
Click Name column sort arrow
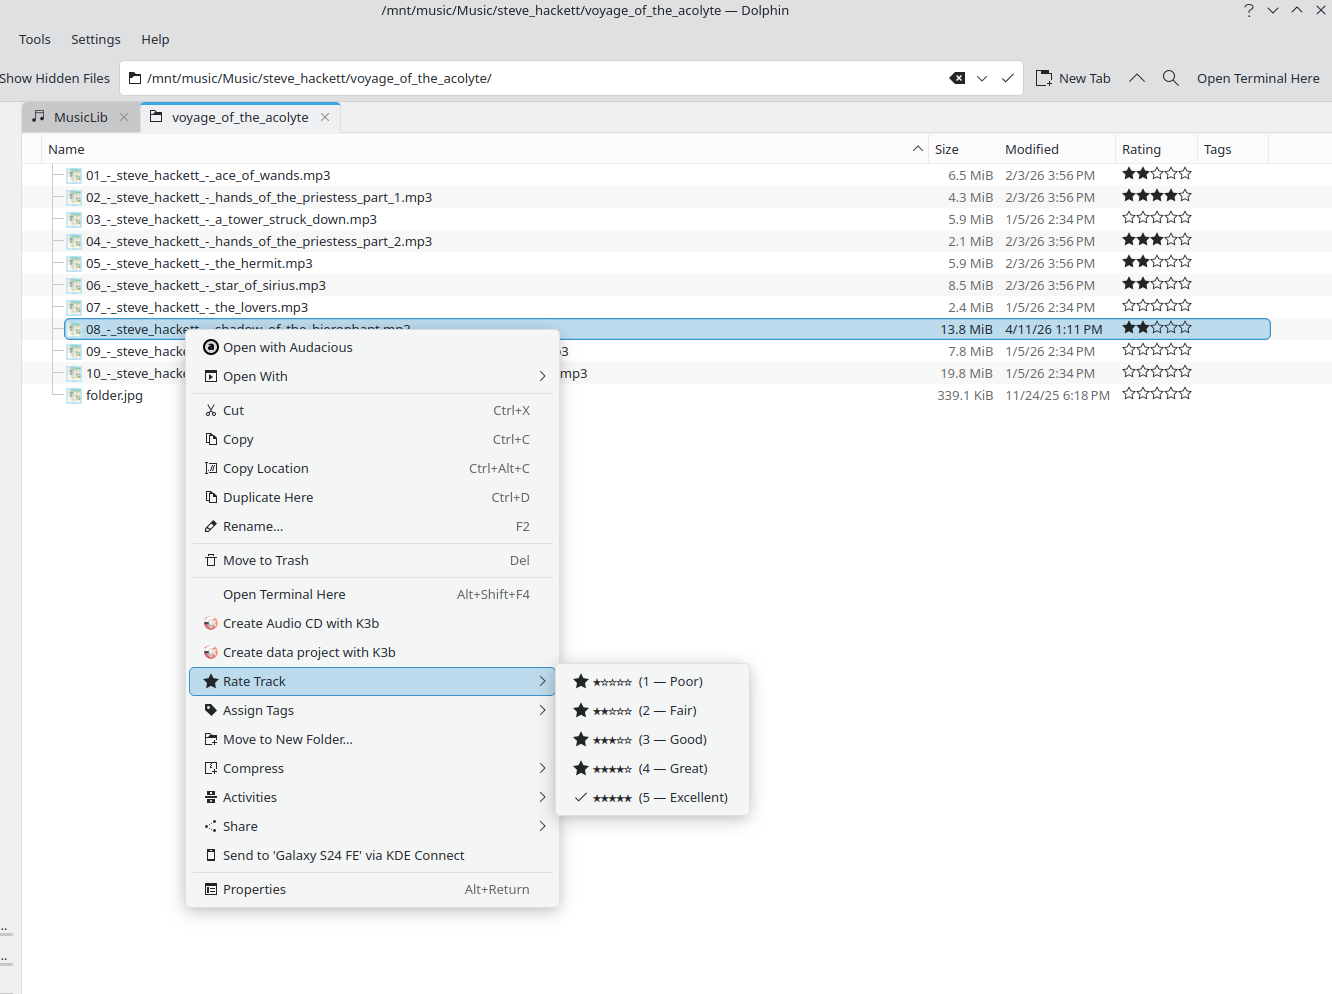(918, 149)
